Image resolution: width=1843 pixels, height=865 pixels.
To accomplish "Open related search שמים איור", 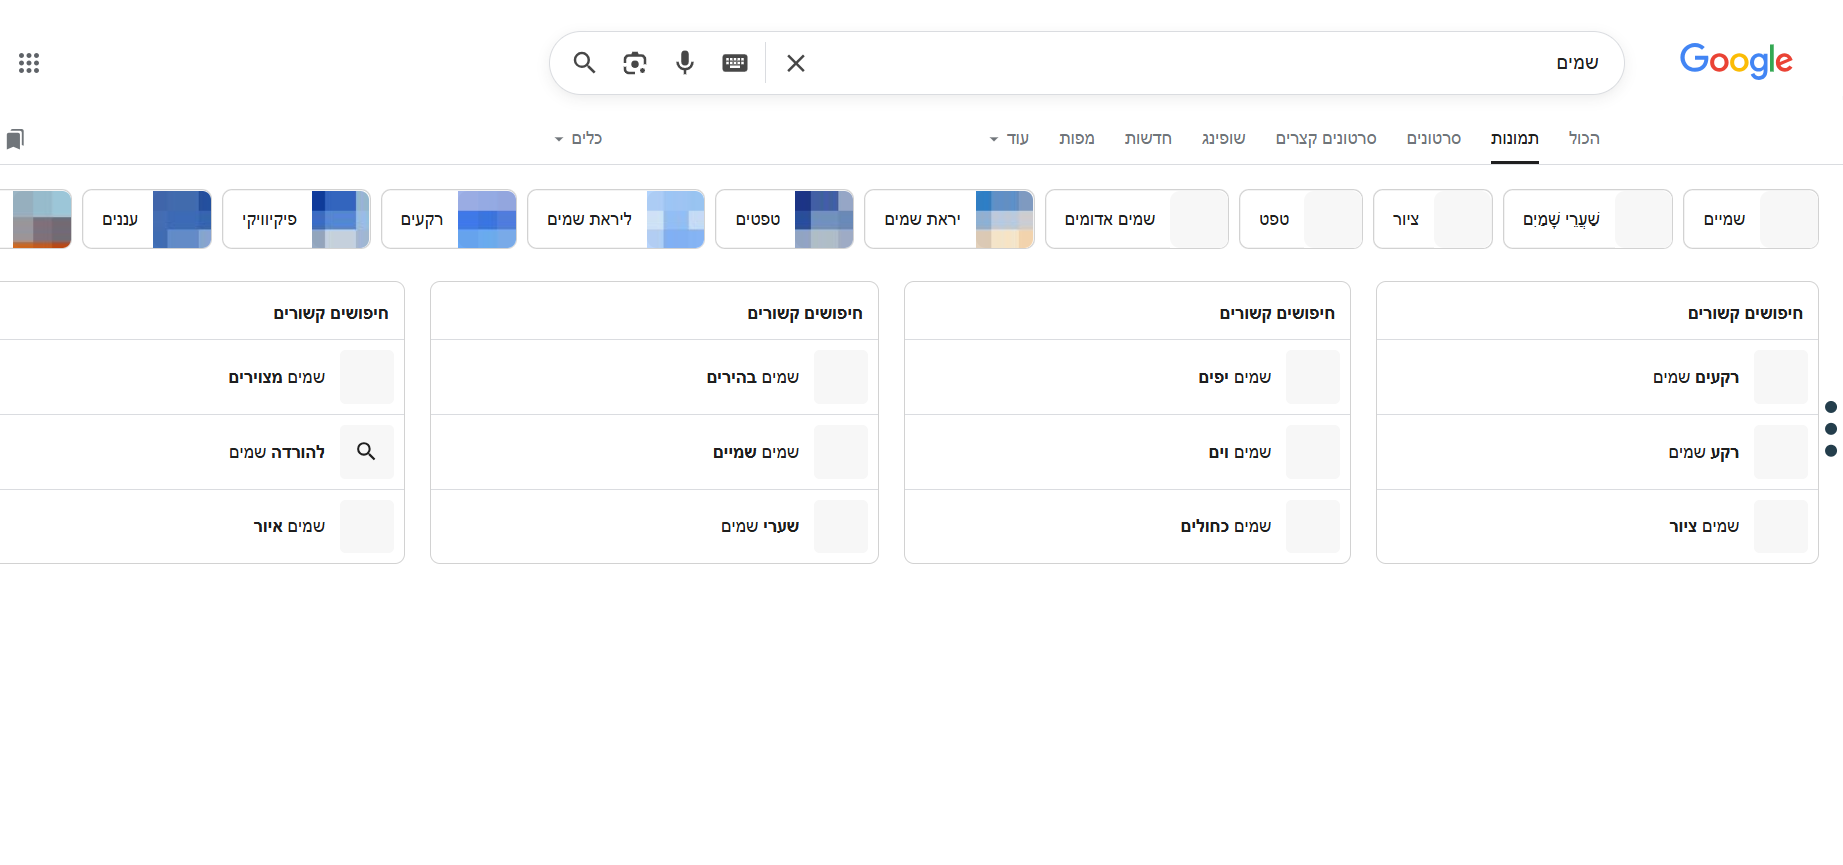I will pos(202,526).
